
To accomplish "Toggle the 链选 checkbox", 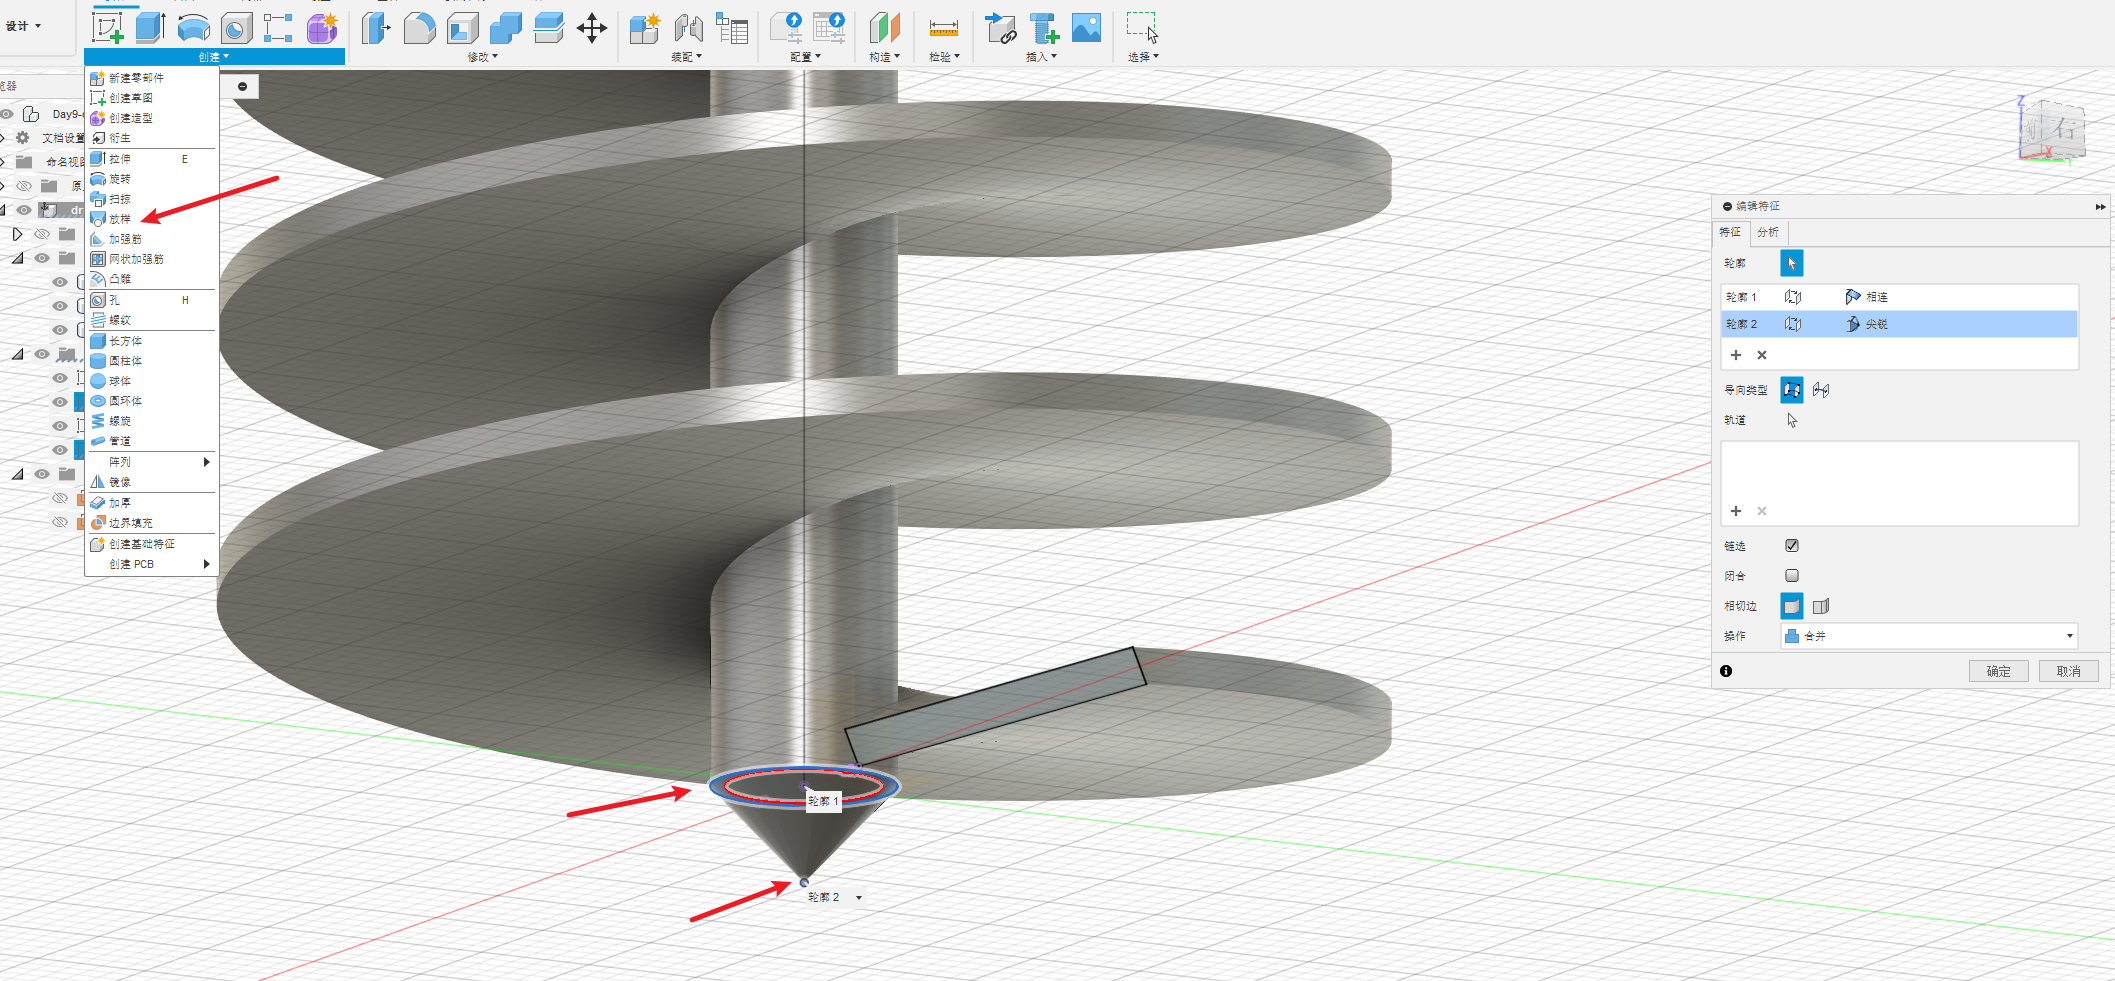I will (x=1792, y=546).
